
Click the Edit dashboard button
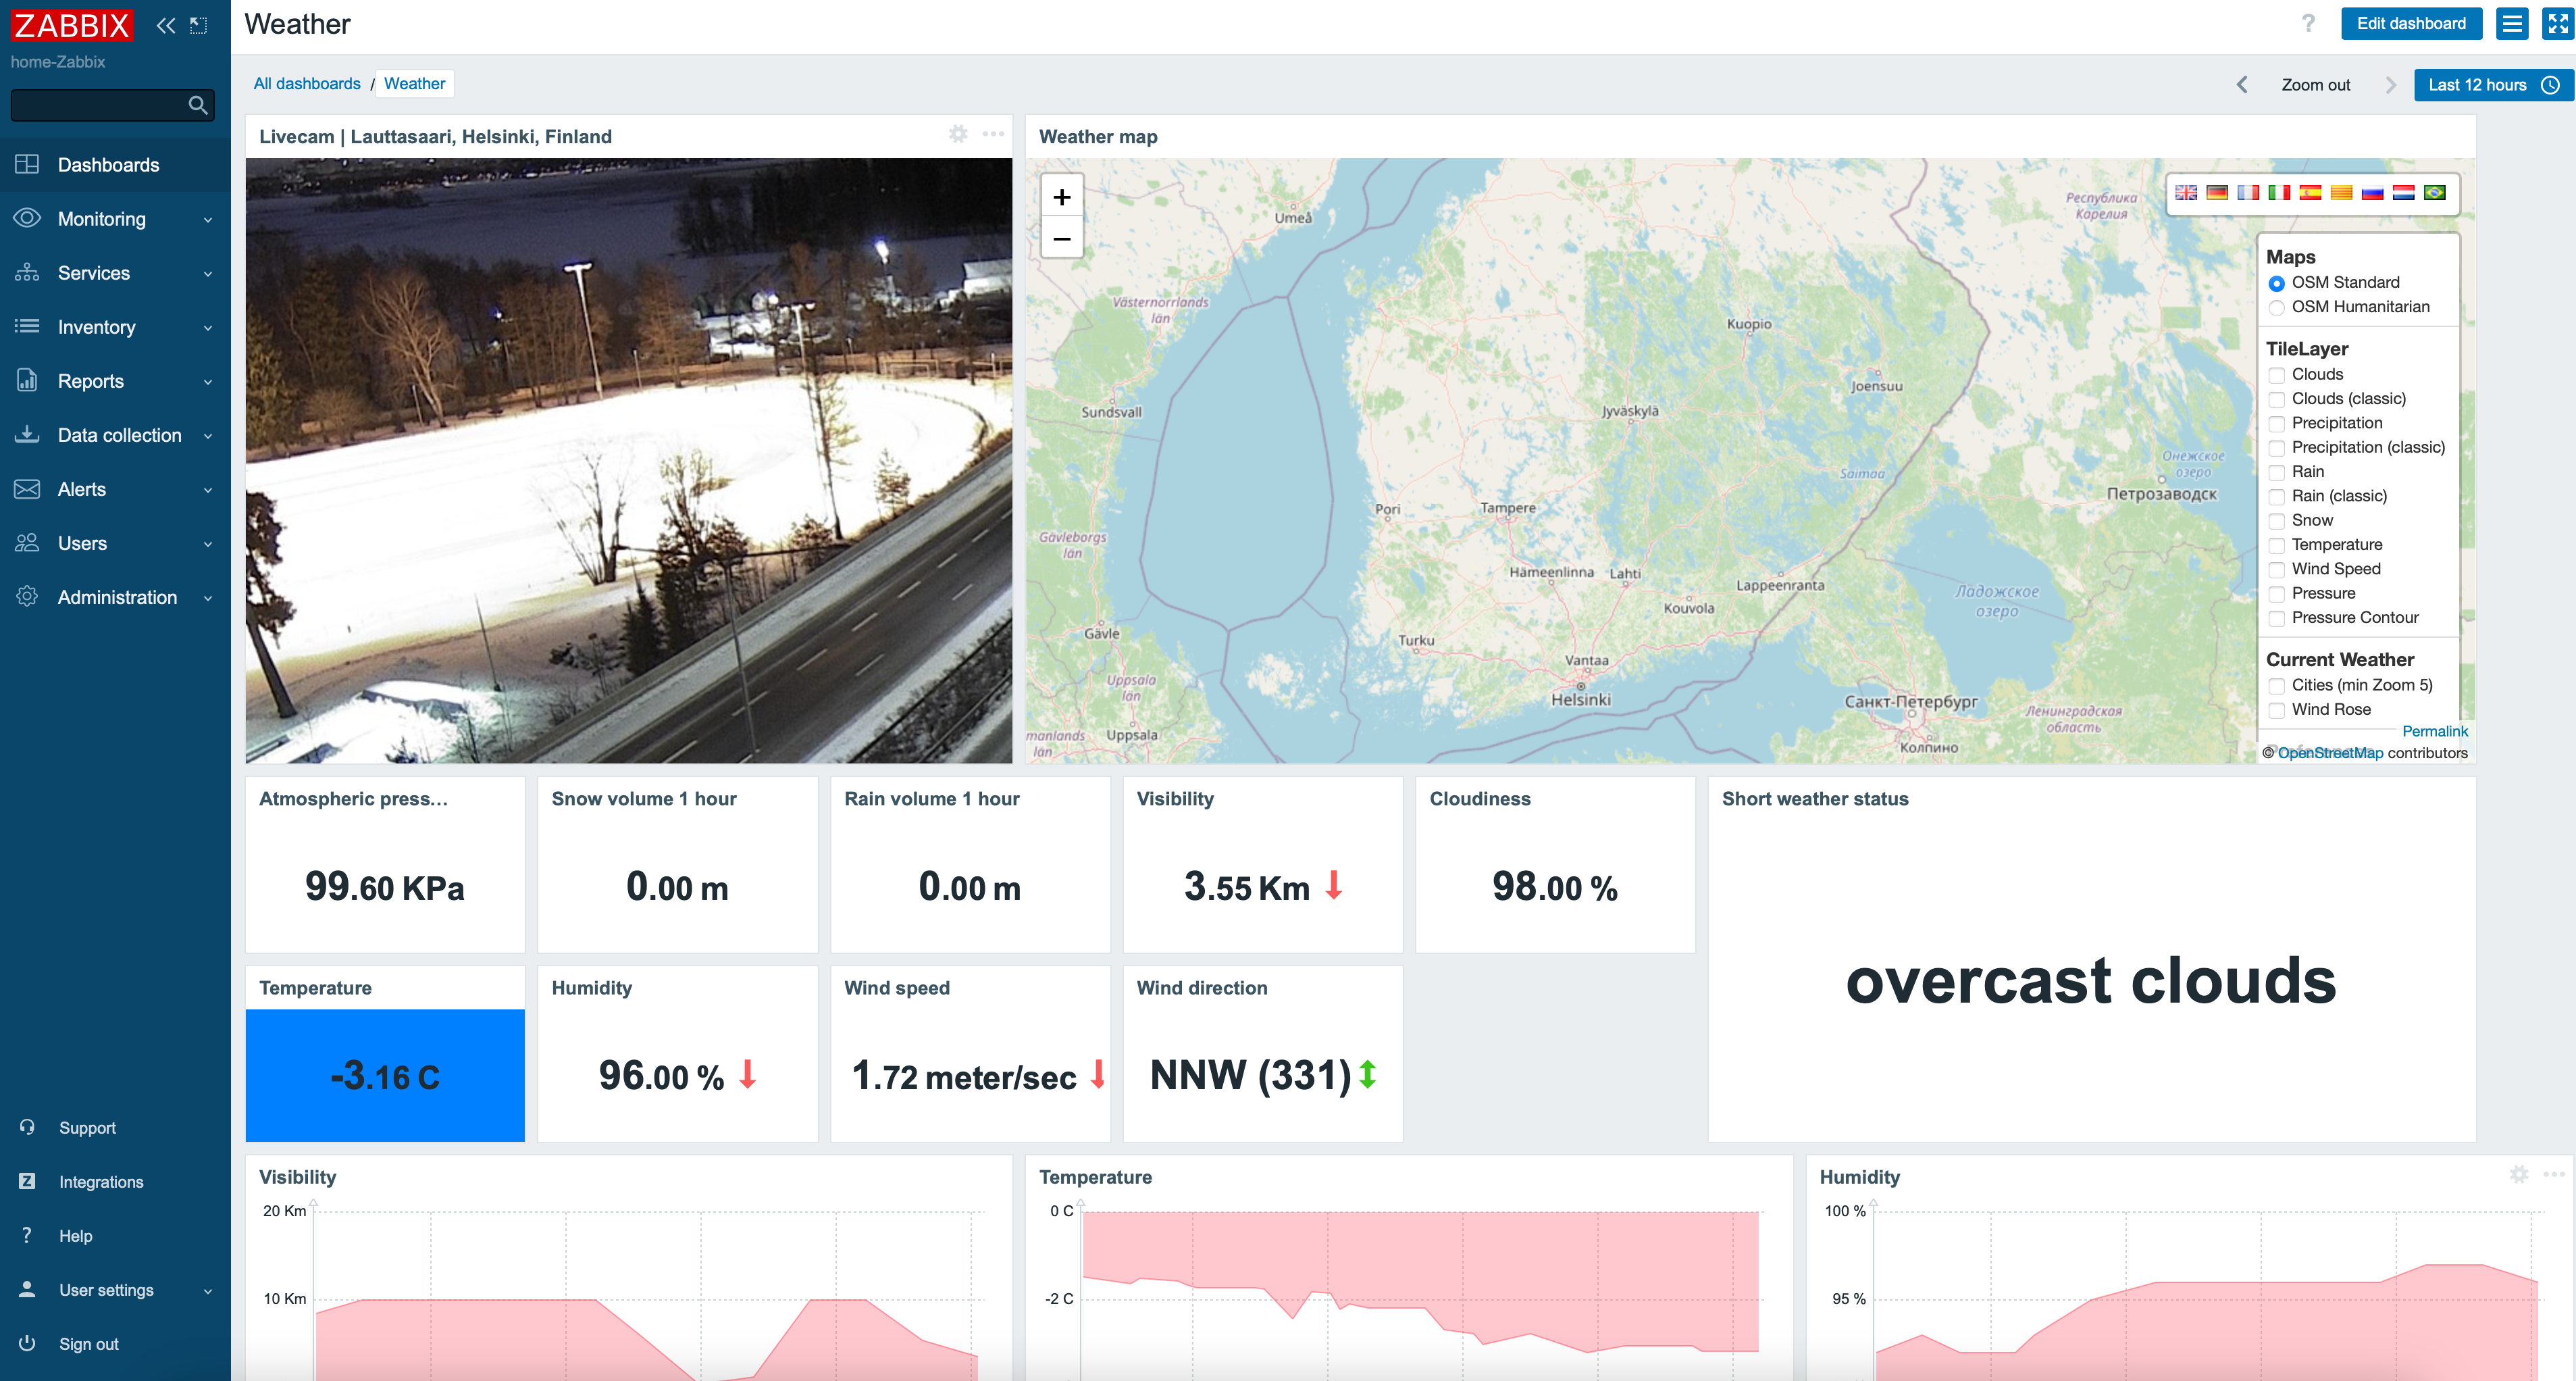(x=2411, y=23)
